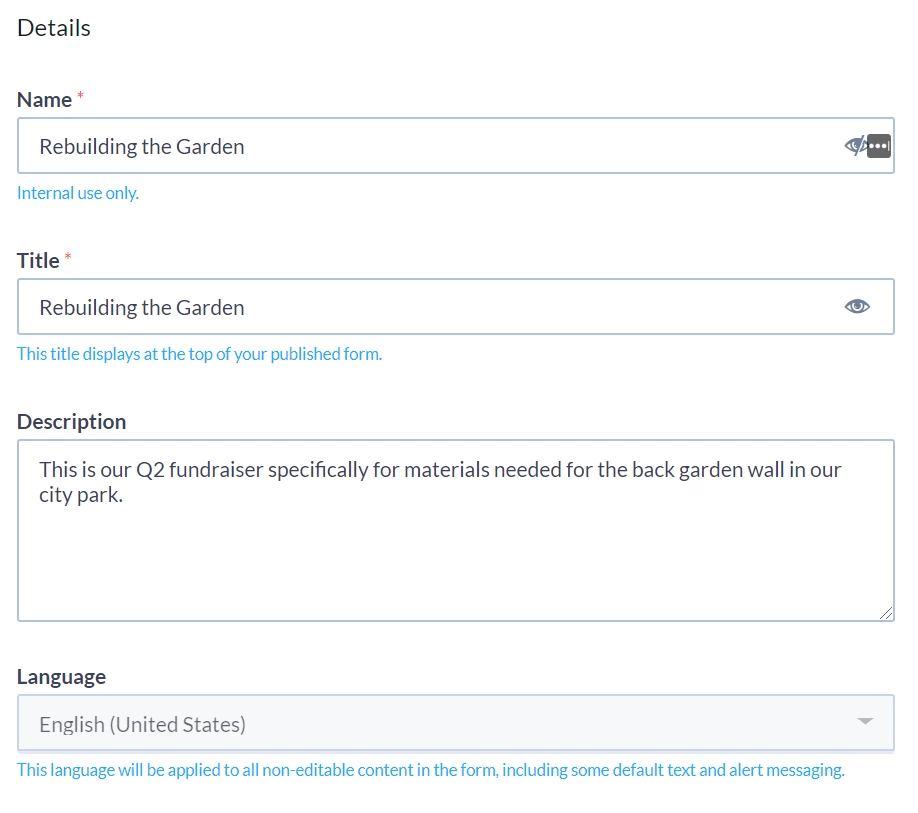Click the Description label
The height and width of the screenshot is (813, 918).
click(71, 422)
